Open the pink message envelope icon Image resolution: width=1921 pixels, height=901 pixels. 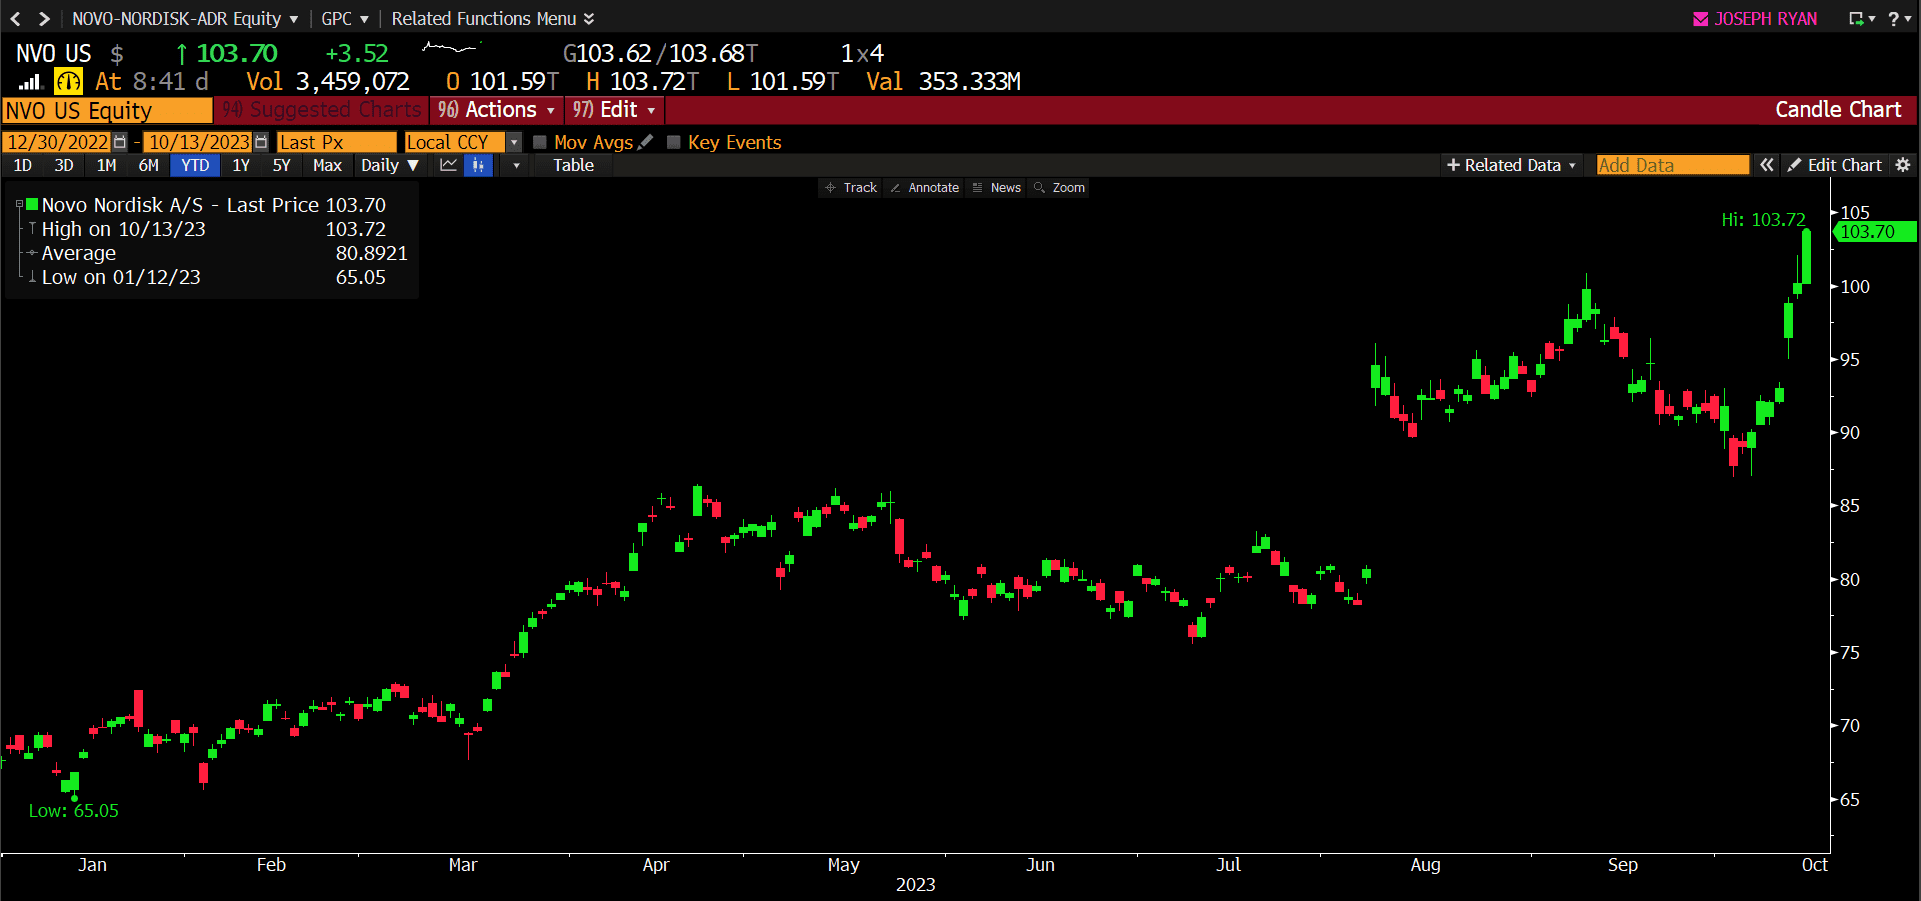1700,19
